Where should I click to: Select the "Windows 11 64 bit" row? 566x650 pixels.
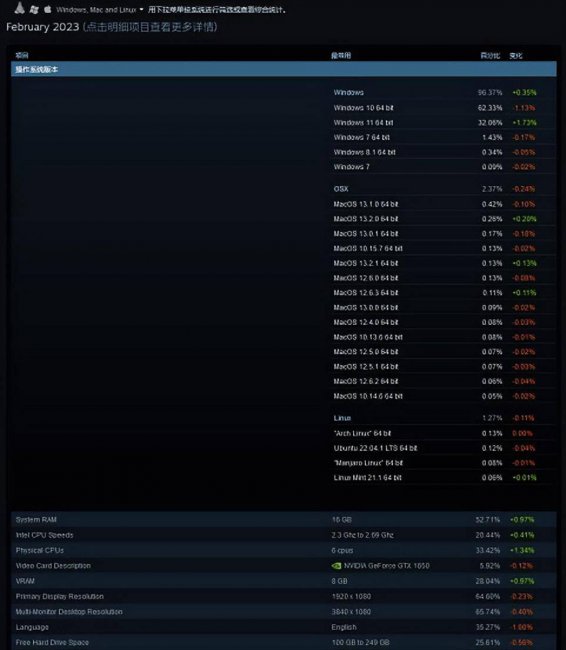click(x=444, y=123)
